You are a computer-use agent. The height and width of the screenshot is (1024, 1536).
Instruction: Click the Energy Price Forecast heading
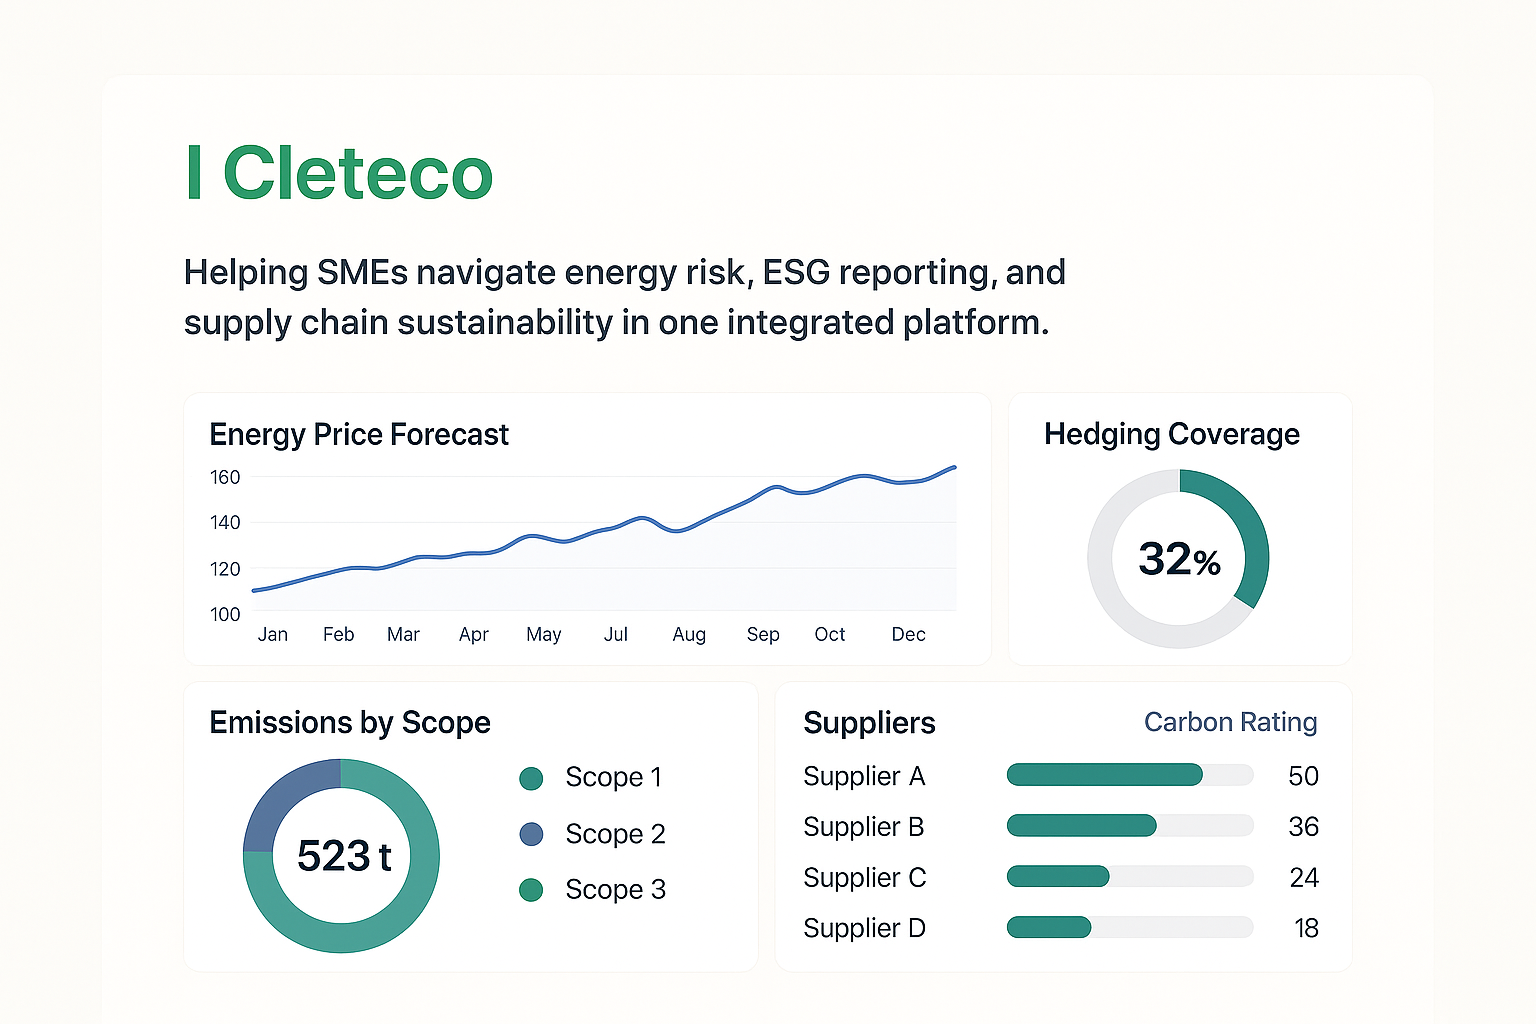(x=359, y=435)
